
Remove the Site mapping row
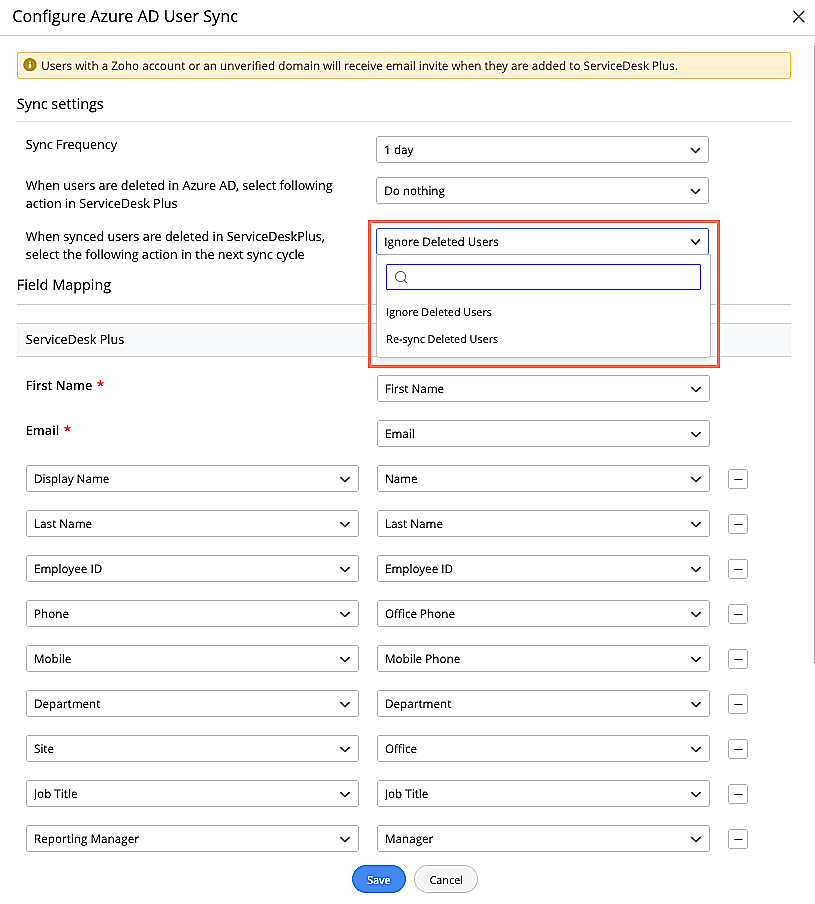coord(738,749)
